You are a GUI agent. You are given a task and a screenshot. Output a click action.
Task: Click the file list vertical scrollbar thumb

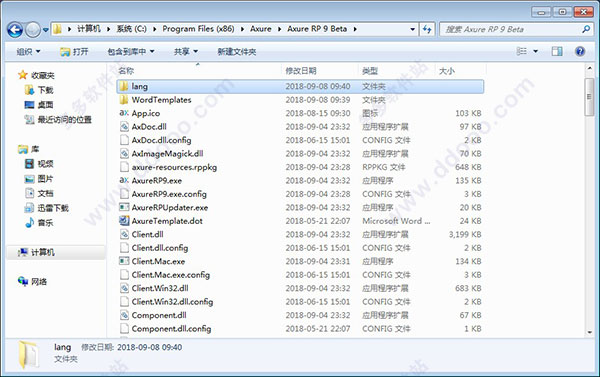[589, 97]
